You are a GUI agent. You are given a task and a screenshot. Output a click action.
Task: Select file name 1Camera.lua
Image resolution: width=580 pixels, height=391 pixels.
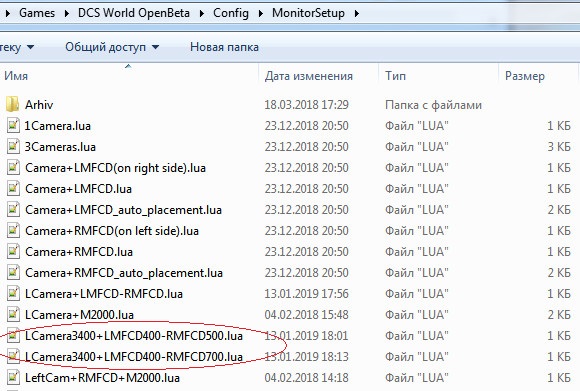[x=57, y=126]
